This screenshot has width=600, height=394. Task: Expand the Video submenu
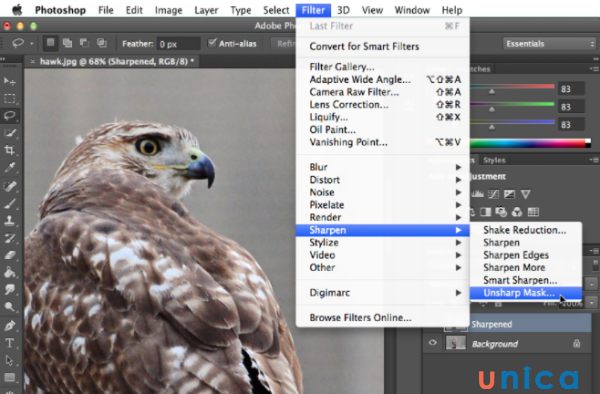pyautogui.click(x=383, y=255)
